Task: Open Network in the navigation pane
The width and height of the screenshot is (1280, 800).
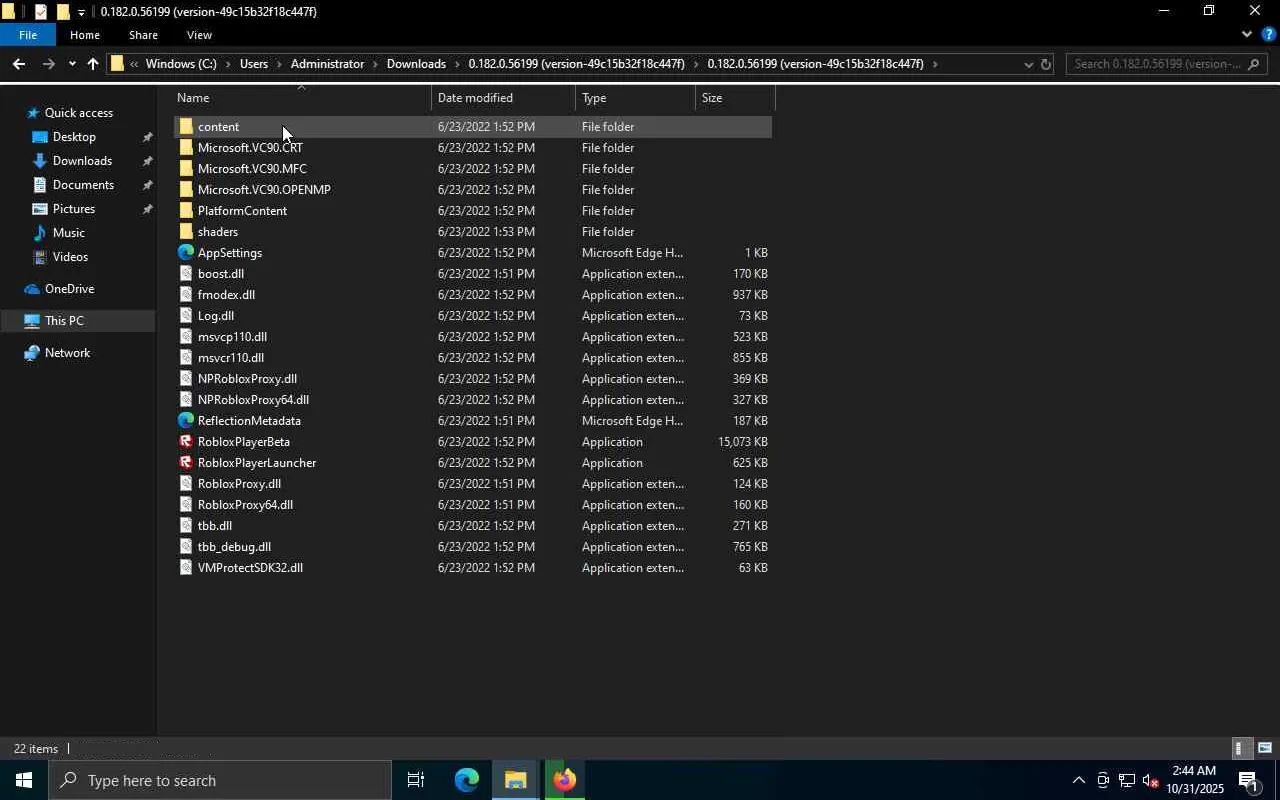Action: (67, 353)
